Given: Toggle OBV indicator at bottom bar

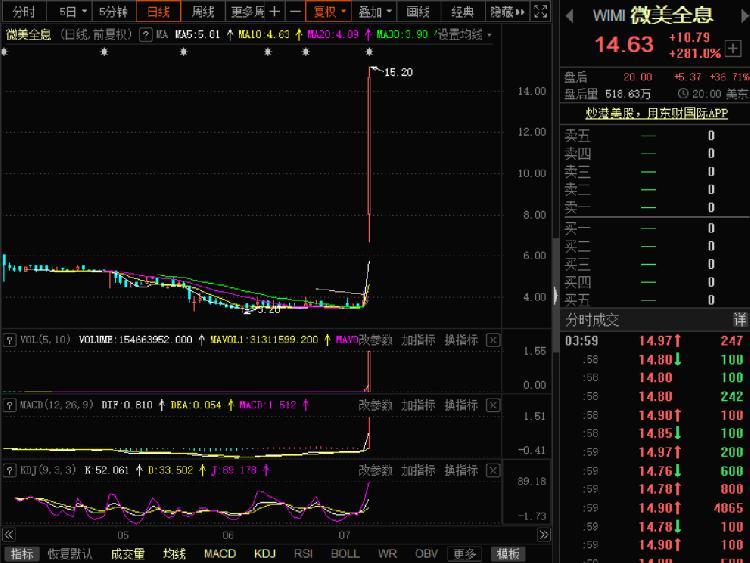Looking at the screenshot, I should point(426,554).
